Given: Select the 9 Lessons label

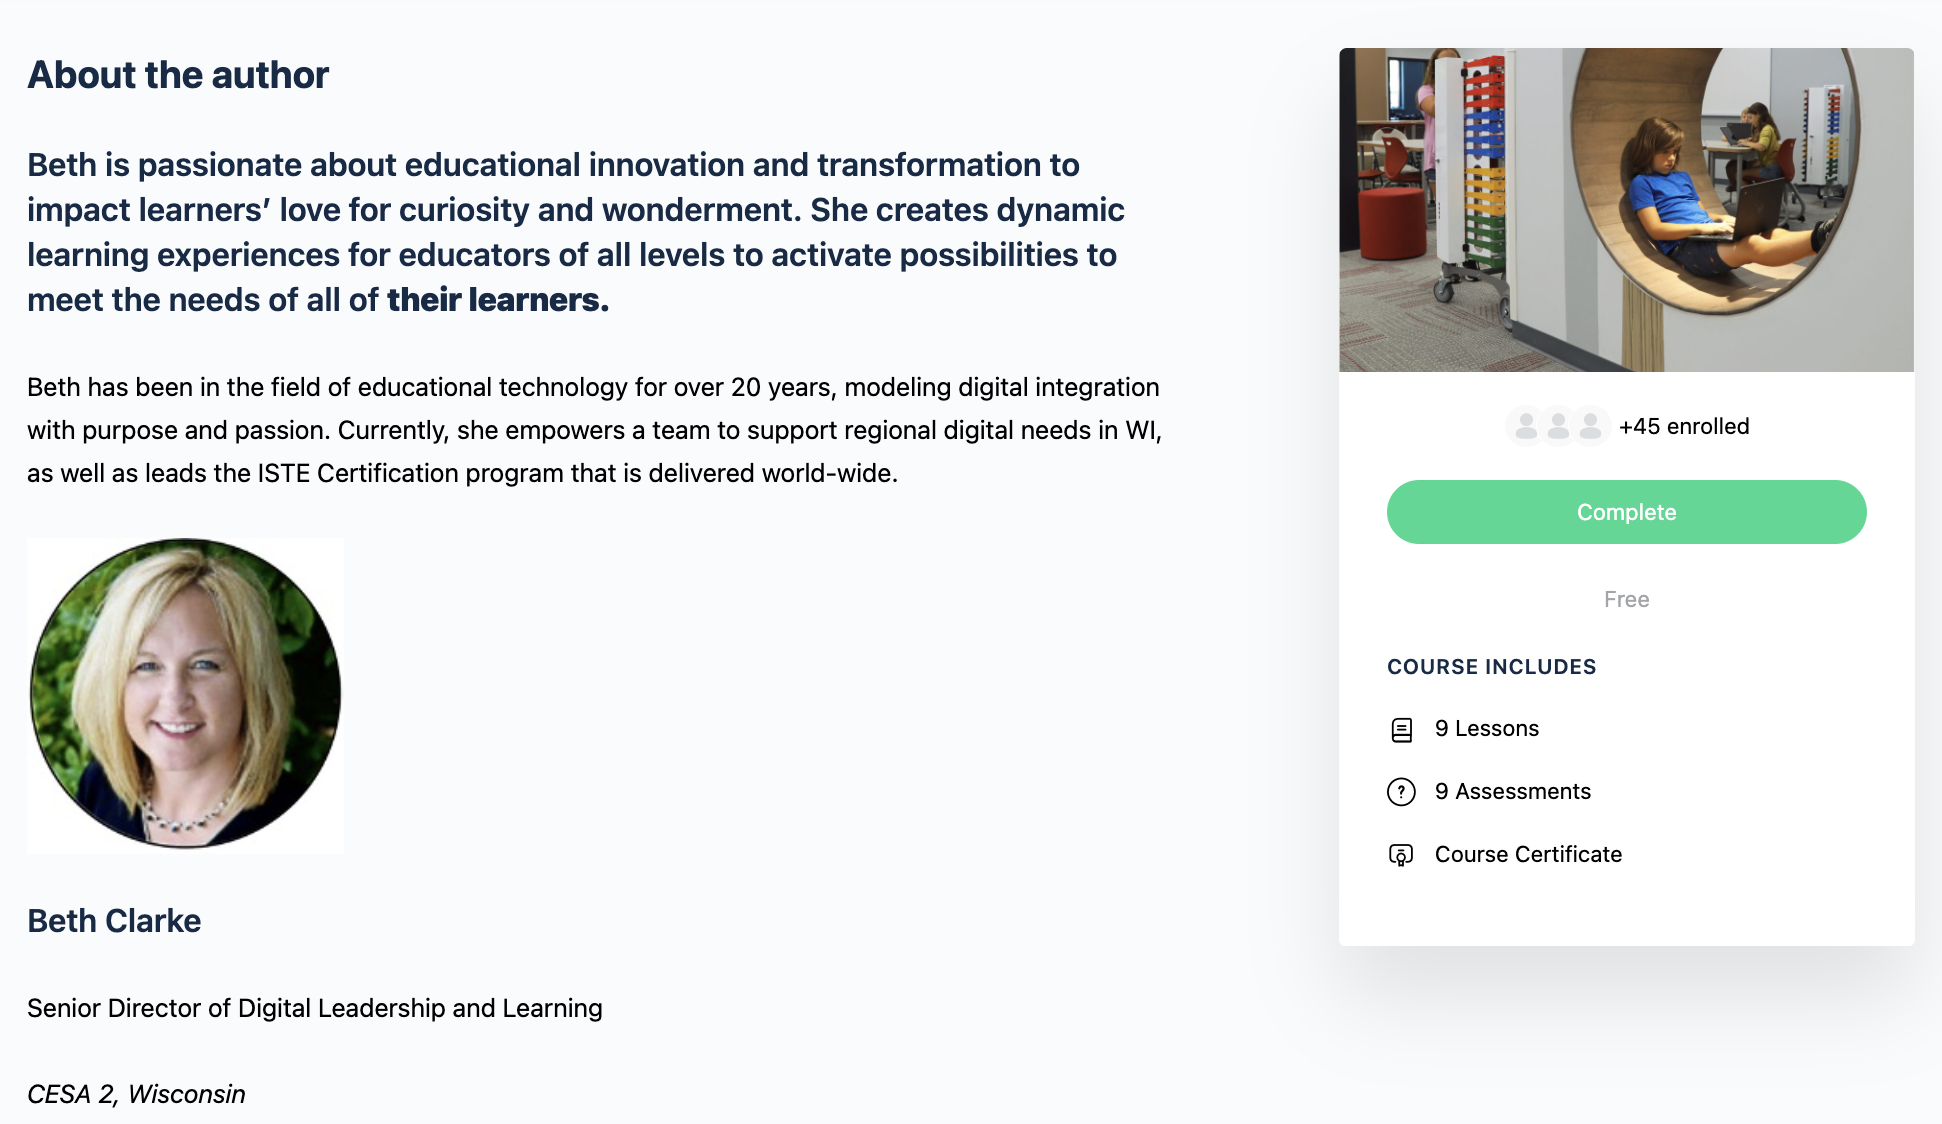Looking at the screenshot, I should (1486, 729).
